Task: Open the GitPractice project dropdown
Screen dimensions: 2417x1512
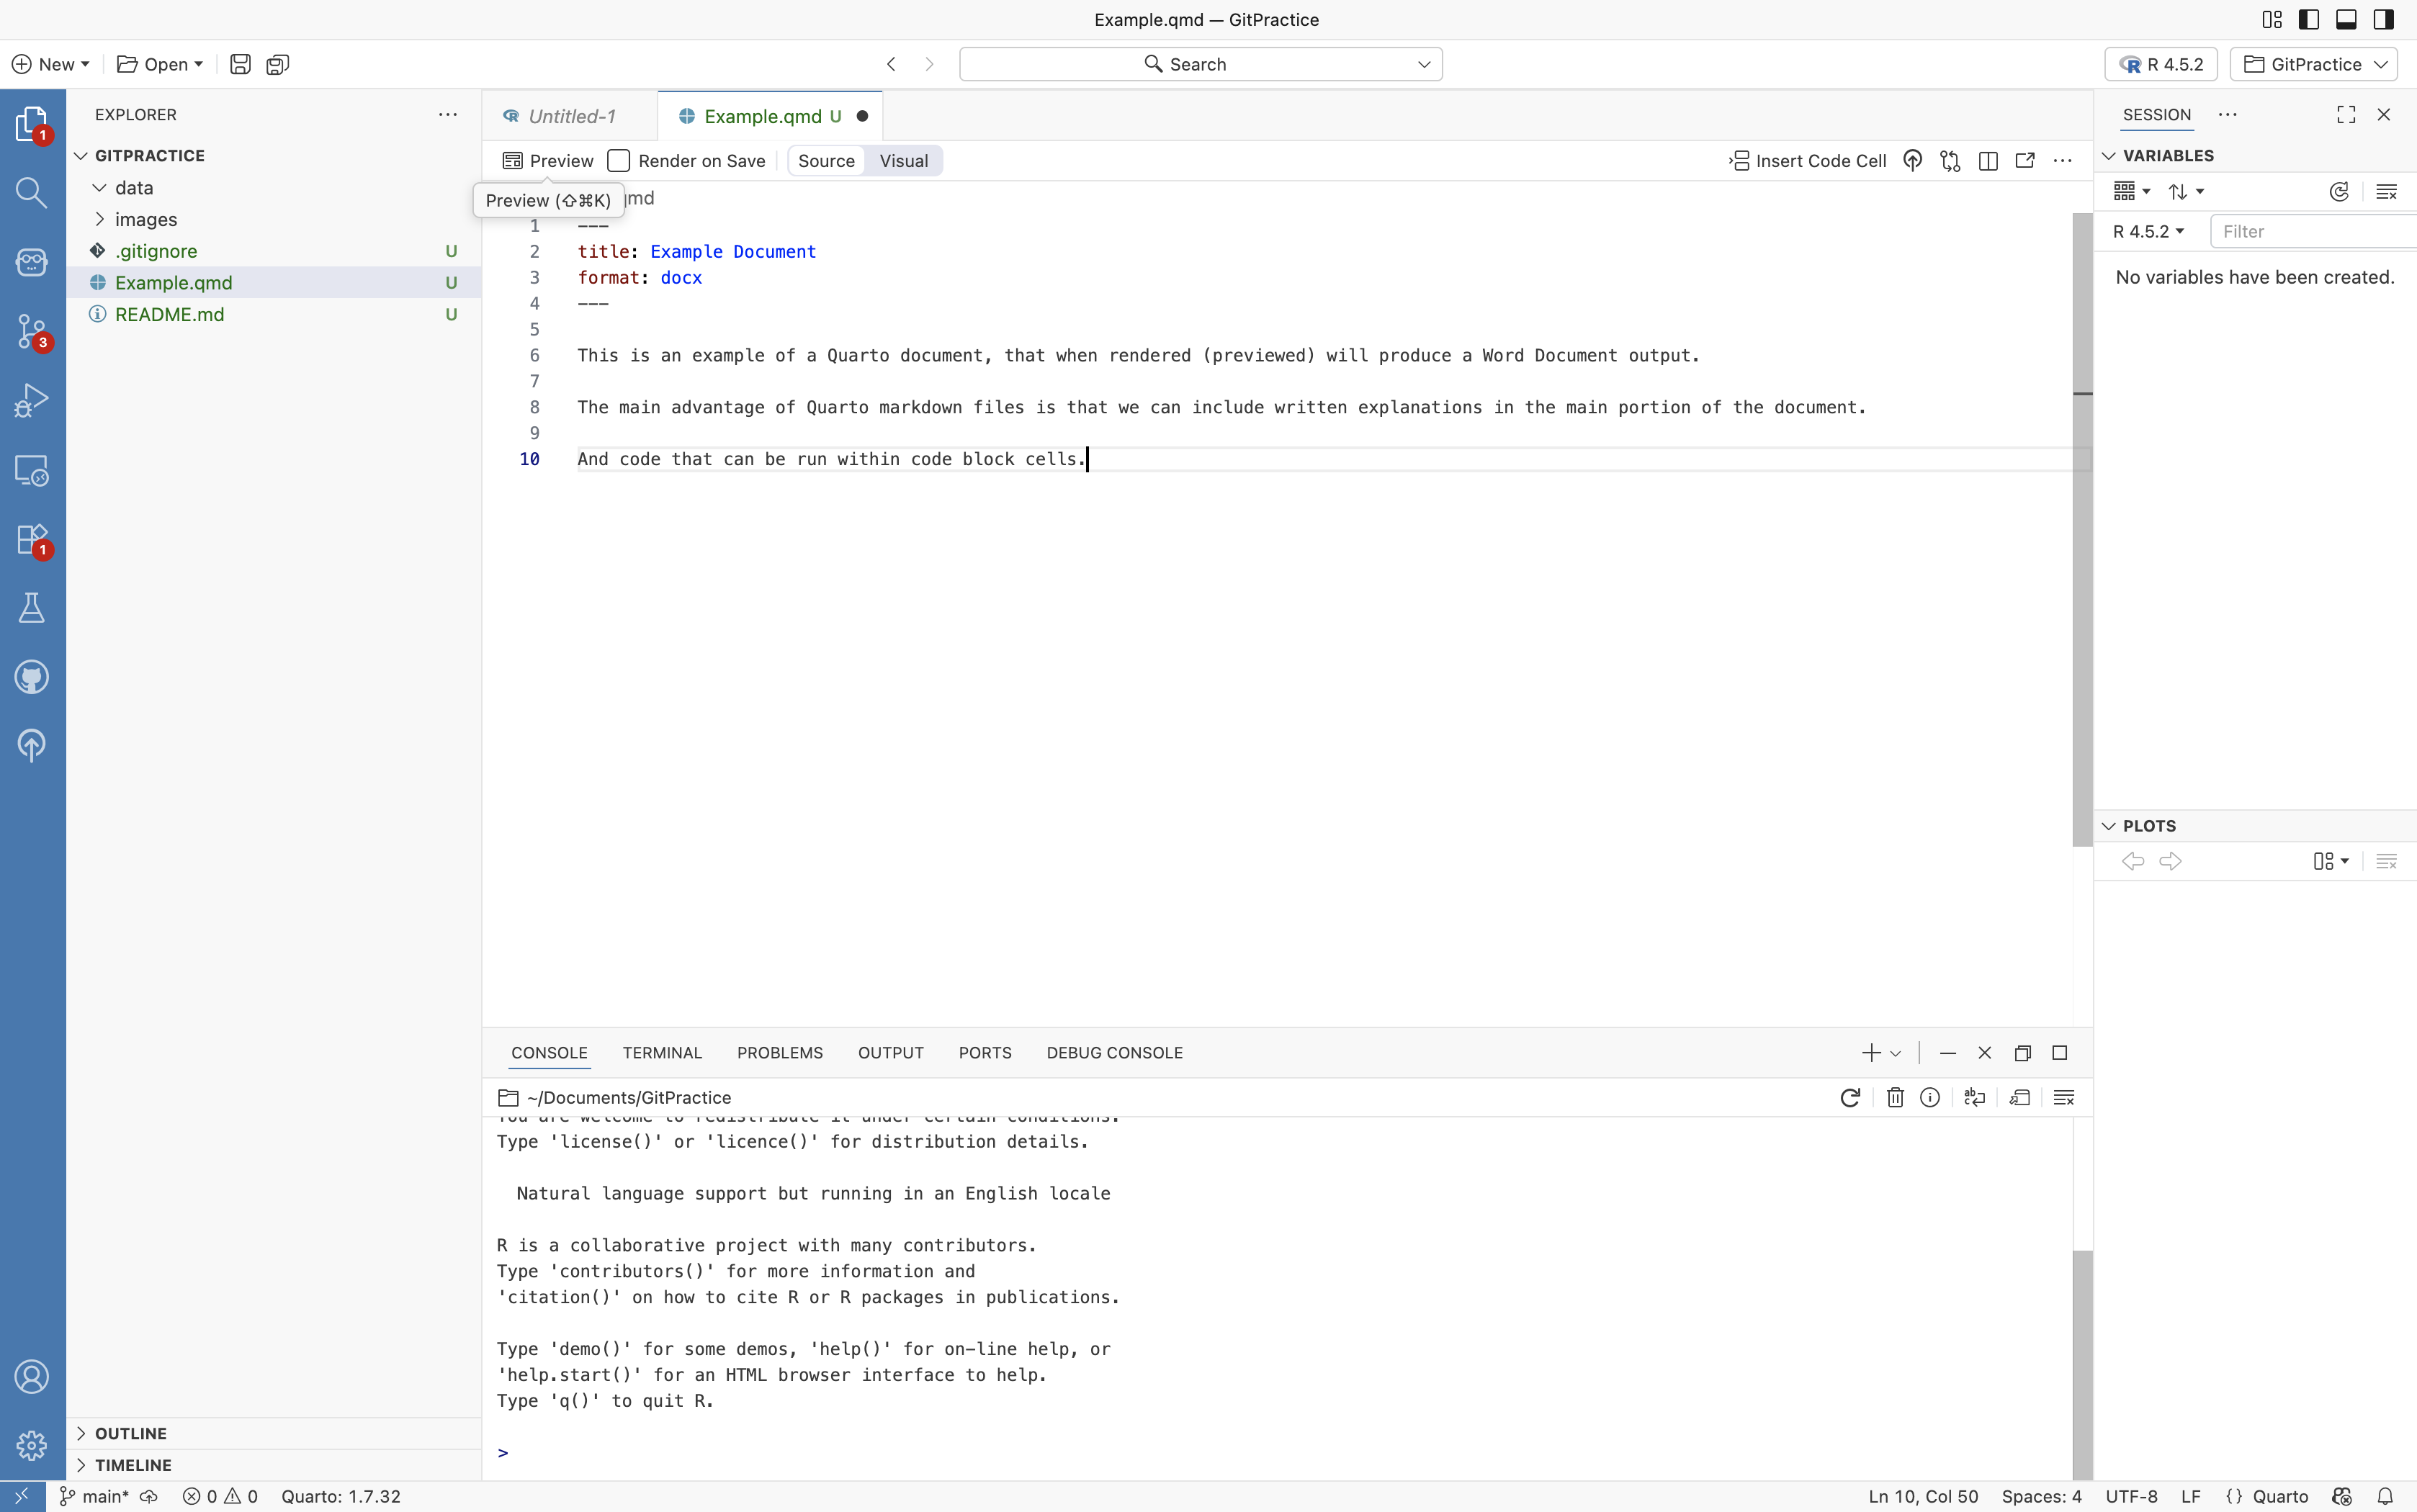Action: tap(2314, 64)
